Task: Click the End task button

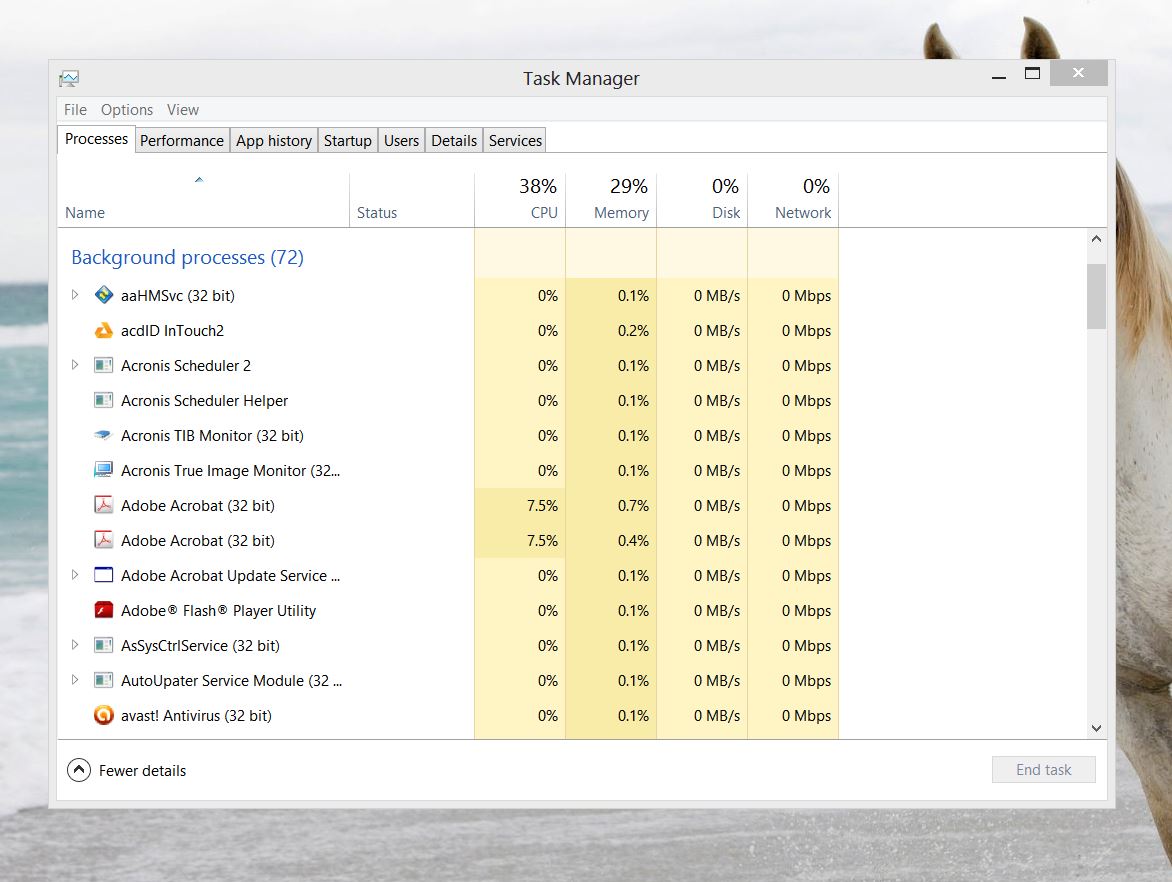Action: coord(1043,770)
